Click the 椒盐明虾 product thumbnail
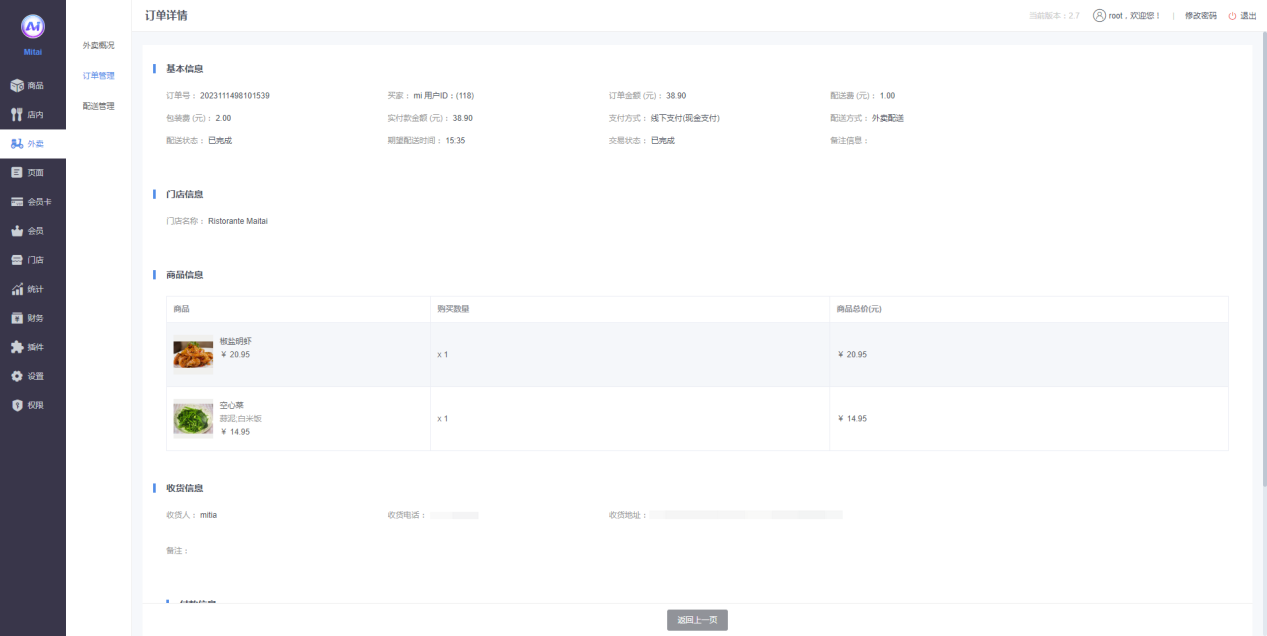This screenshot has height=636, width=1267. click(193, 354)
